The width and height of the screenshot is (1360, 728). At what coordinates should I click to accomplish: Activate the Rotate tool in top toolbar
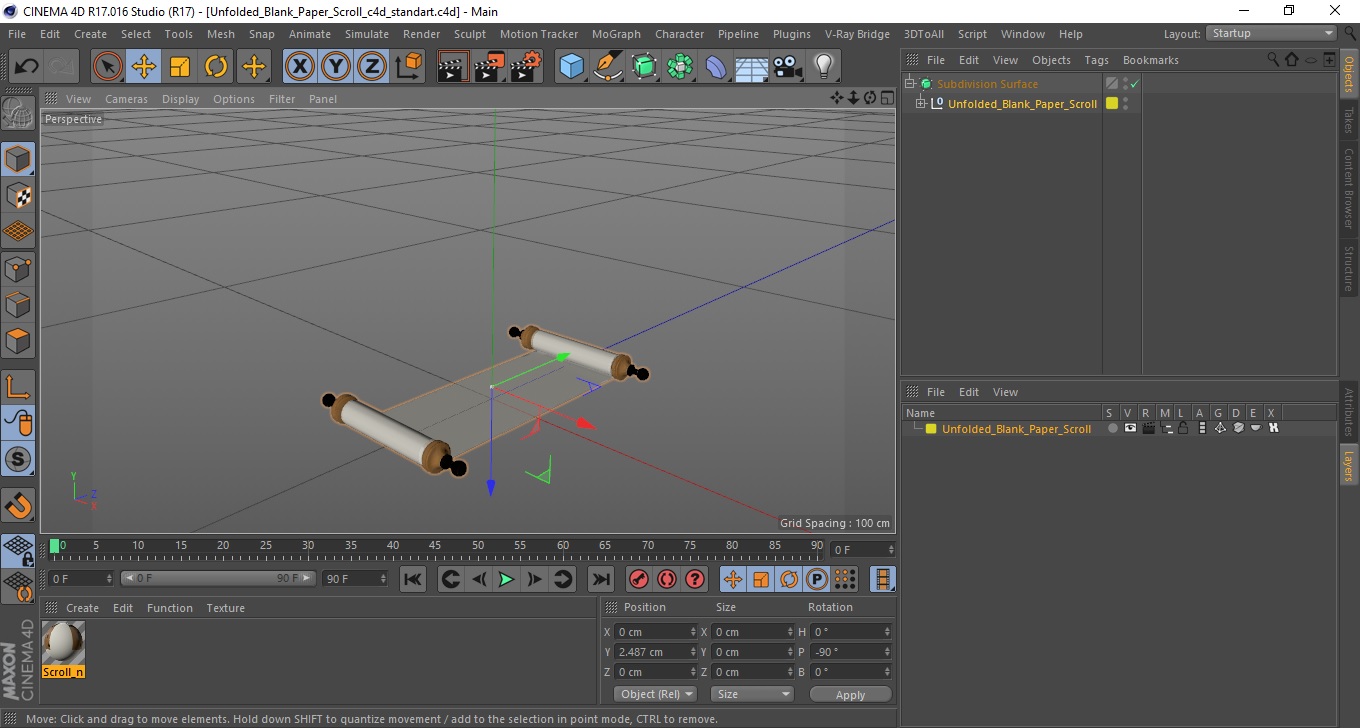coord(216,67)
